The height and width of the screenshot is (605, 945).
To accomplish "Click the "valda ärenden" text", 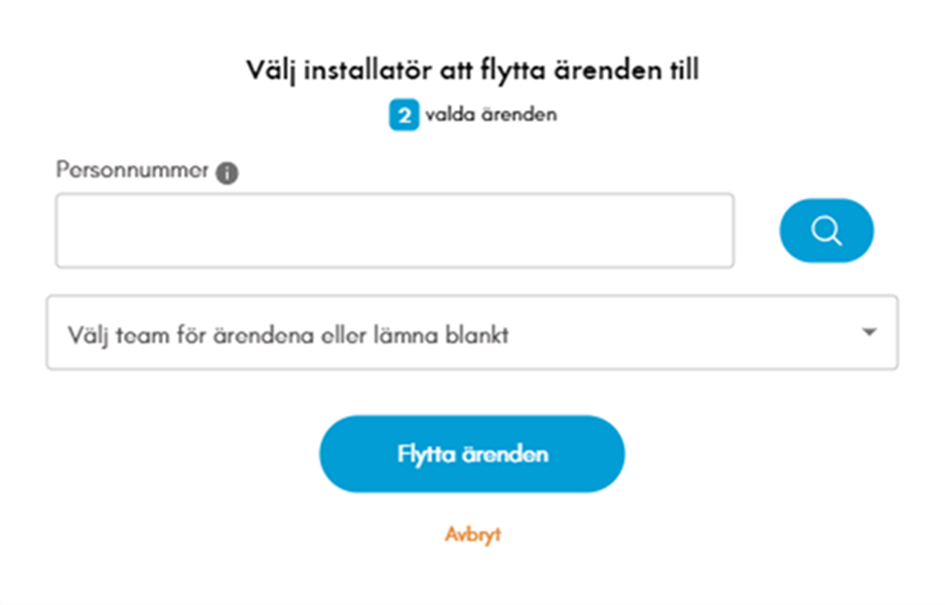I will tap(490, 115).
